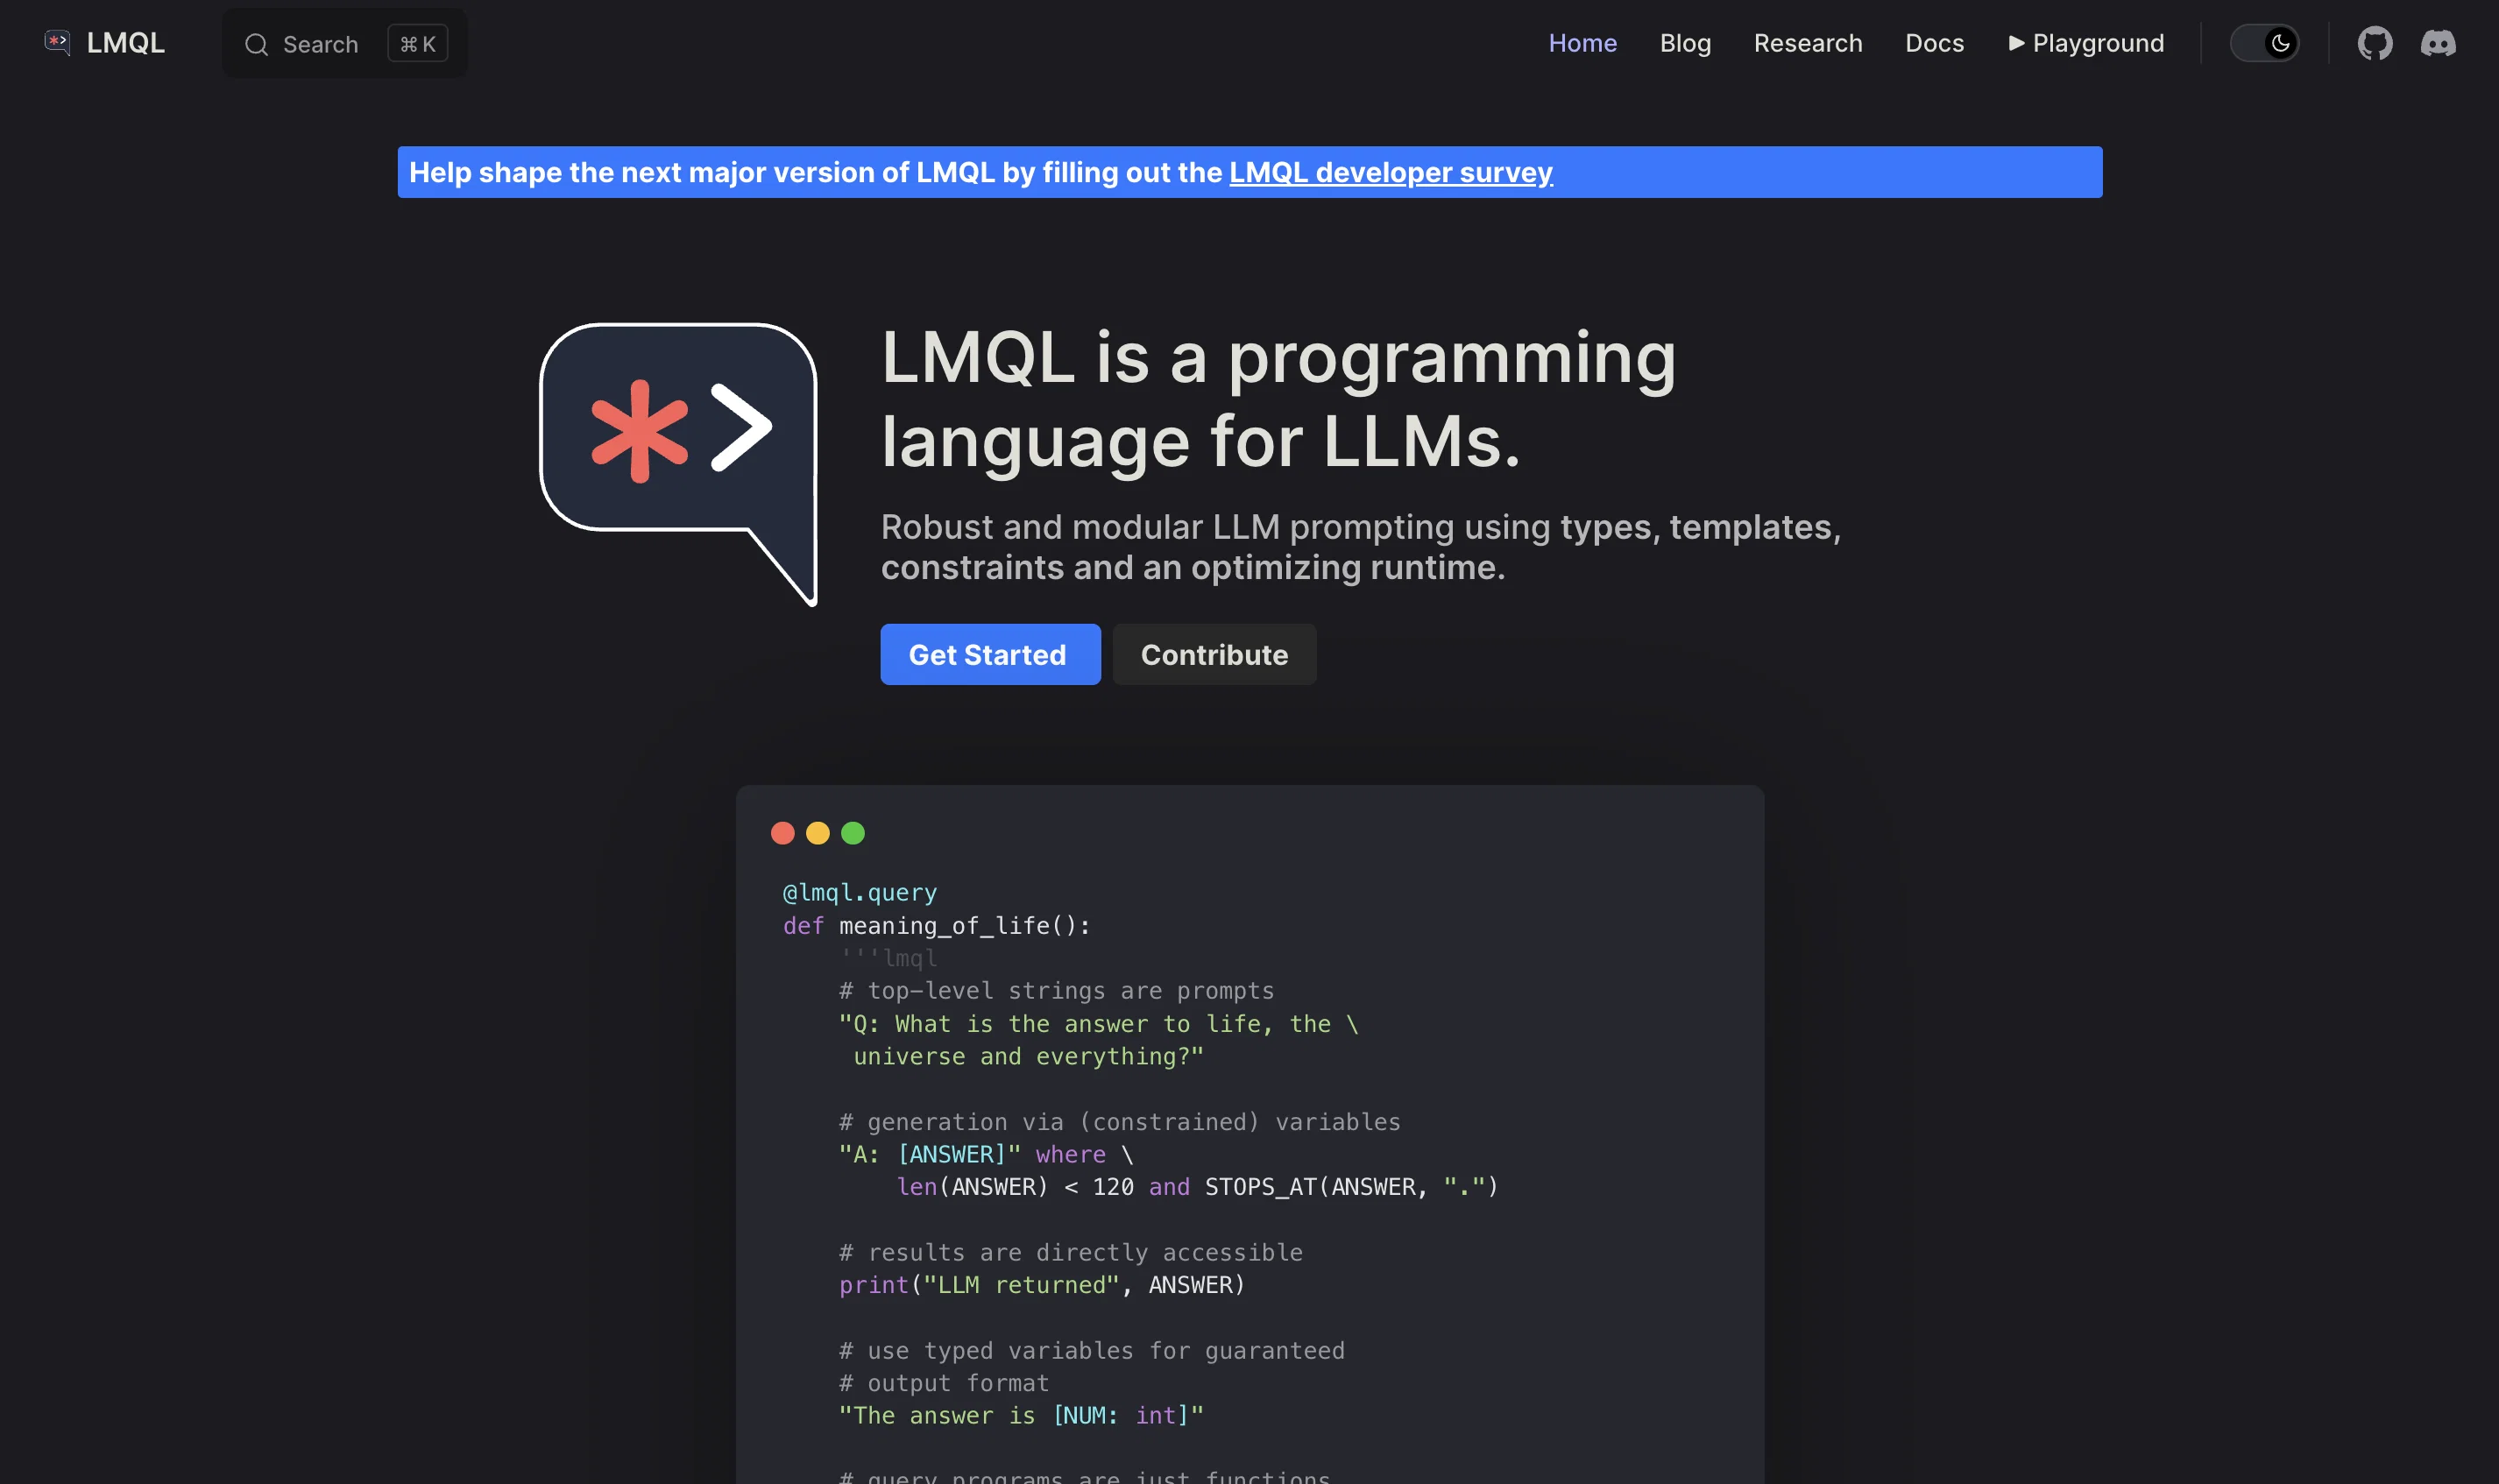Image resolution: width=2499 pixels, height=1484 pixels.
Task: Open the GitHub repository icon
Action: [2374, 43]
